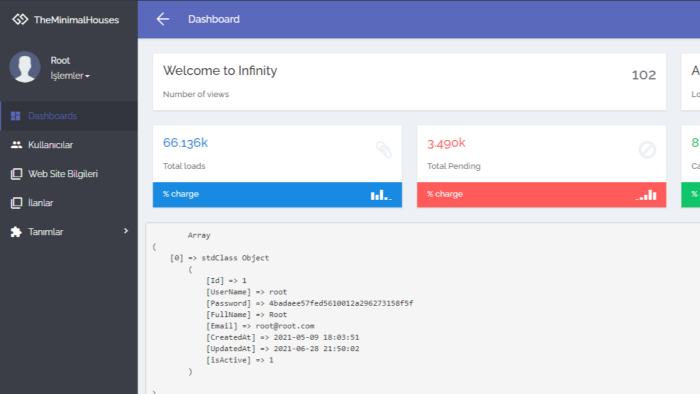Click the Number of views label

pyautogui.click(x=196, y=94)
